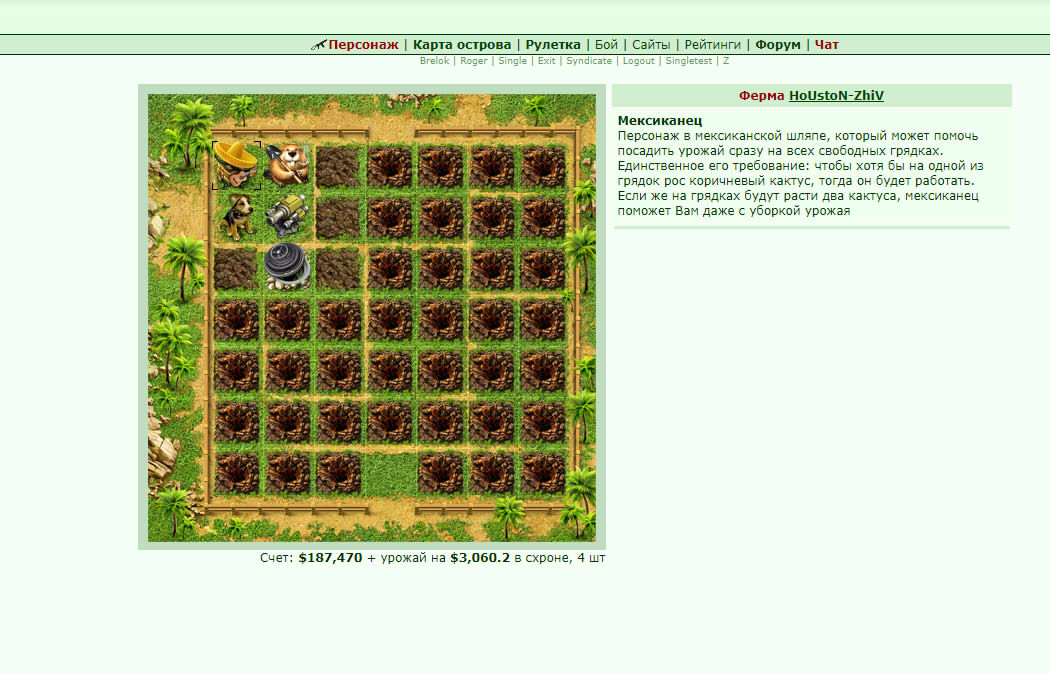Click the $3,060.2 harvest value
This screenshot has width=1050, height=674.
pyautogui.click(x=480, y=558)
